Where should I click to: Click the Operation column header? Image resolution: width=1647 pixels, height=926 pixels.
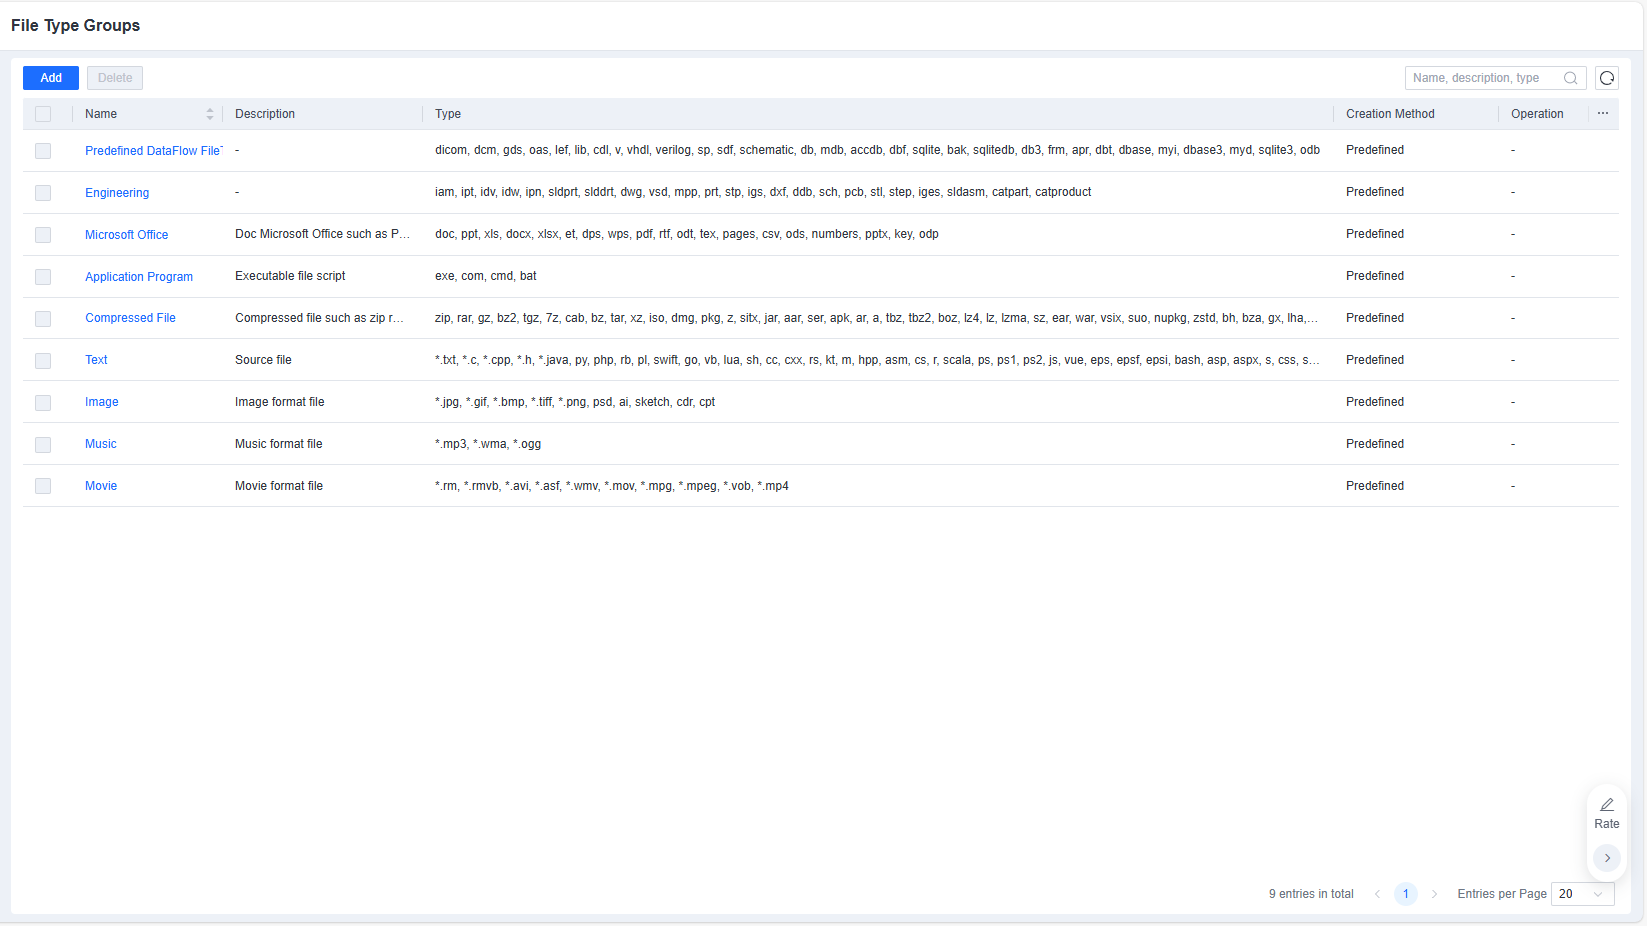click(x=1537, y=114)
